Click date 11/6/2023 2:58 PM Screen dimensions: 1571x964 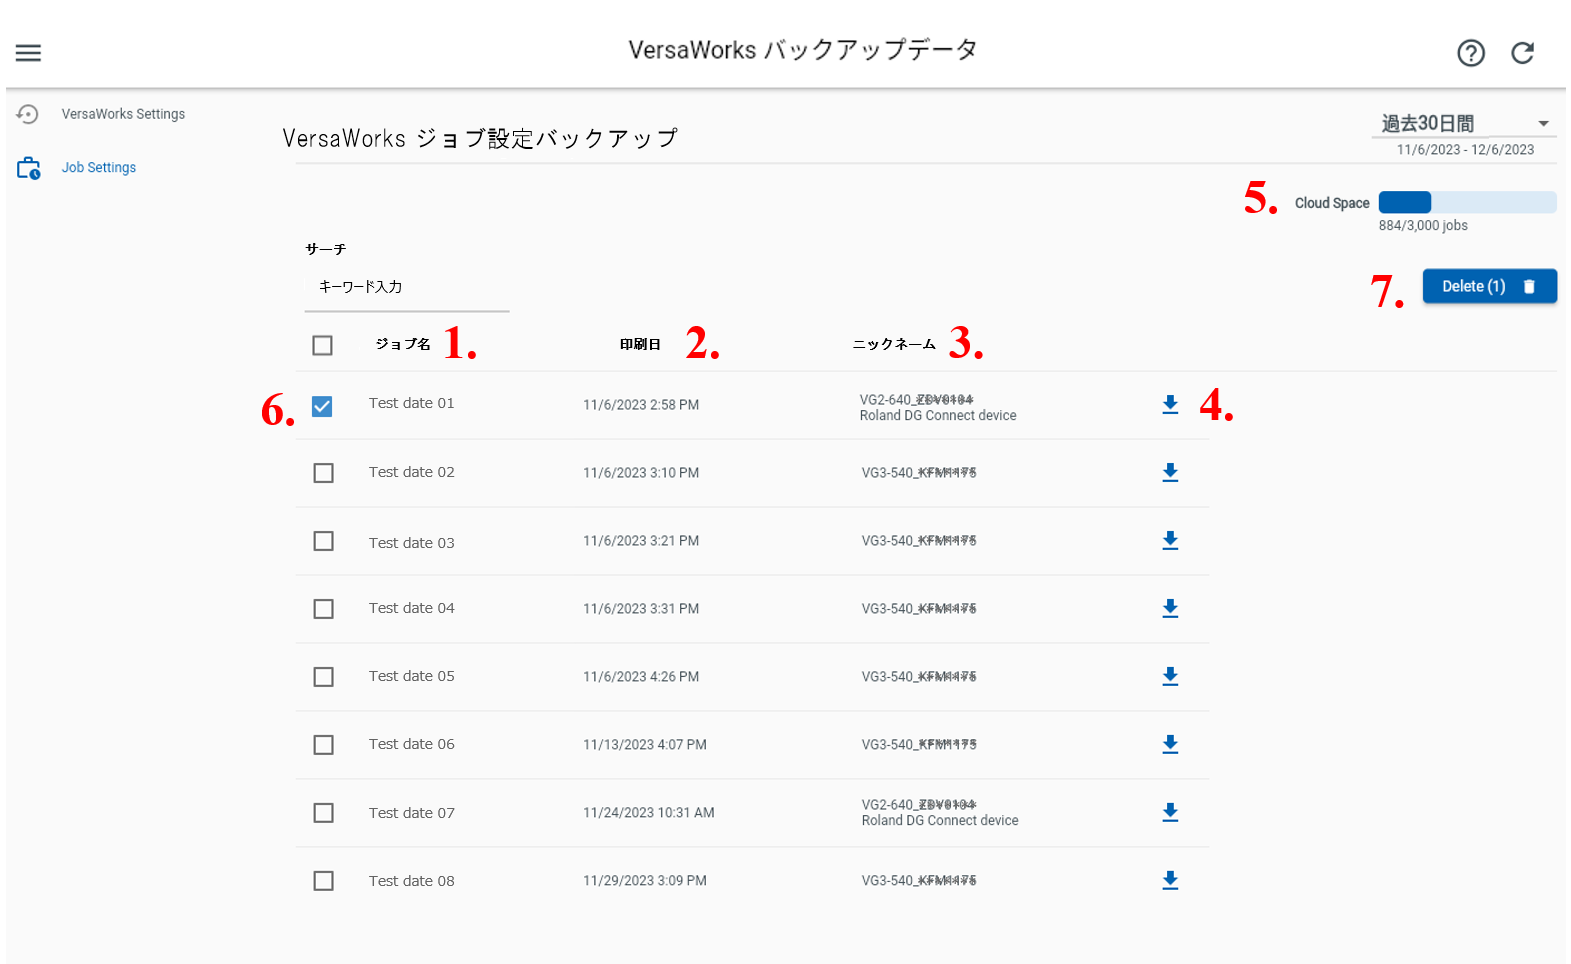pos(641,405)
